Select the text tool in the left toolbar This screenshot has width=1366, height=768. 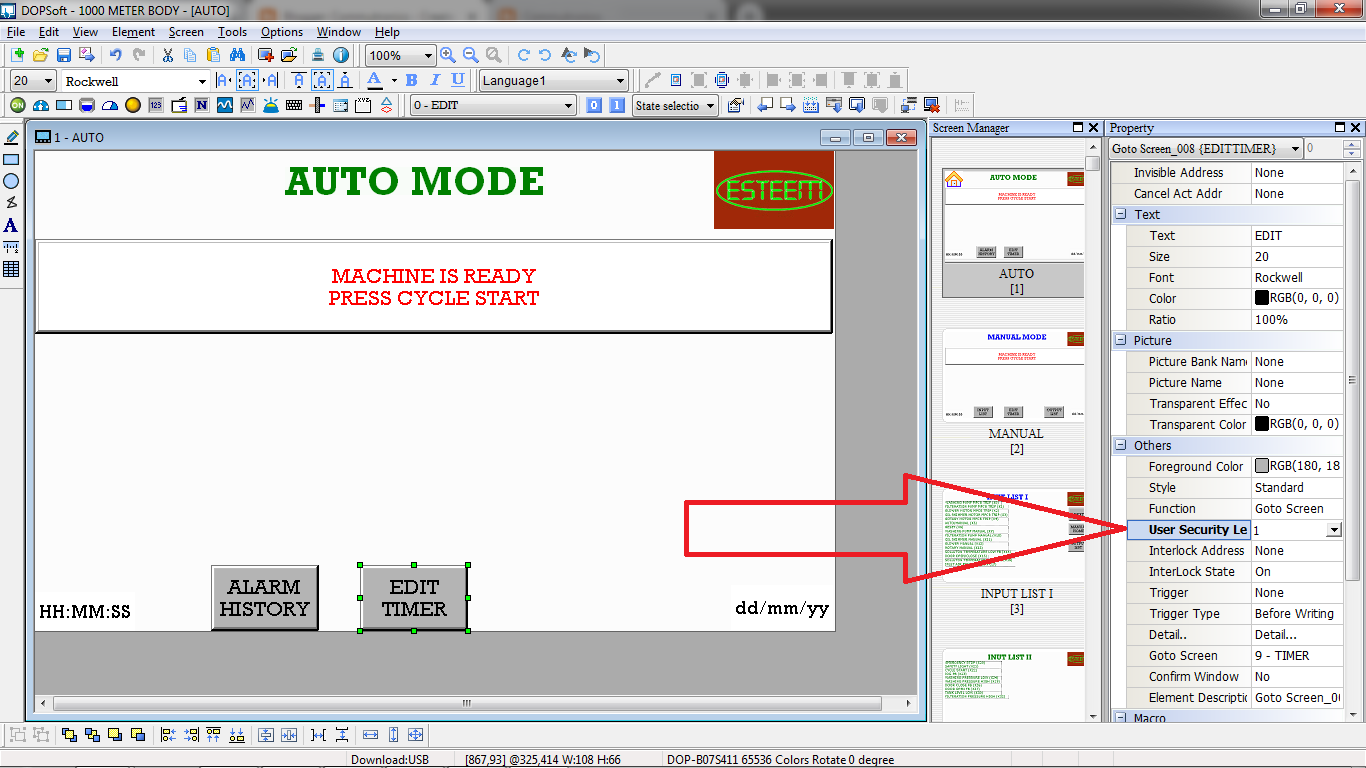12,226
